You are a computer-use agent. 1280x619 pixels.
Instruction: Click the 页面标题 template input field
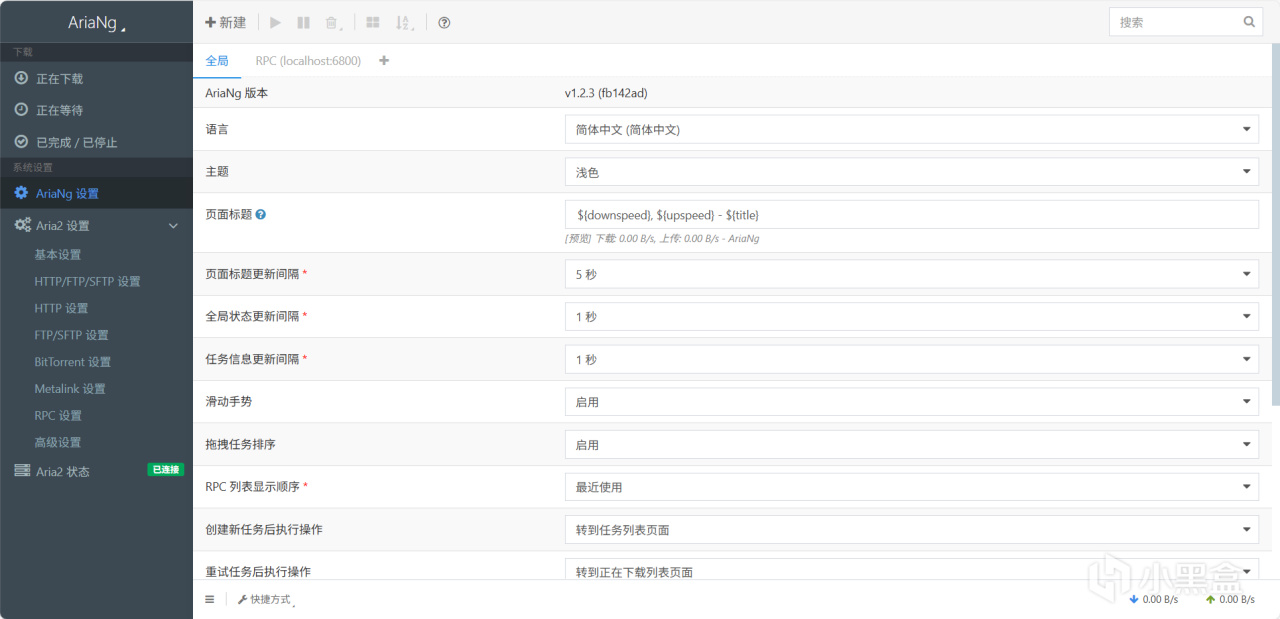coord(912,215)
